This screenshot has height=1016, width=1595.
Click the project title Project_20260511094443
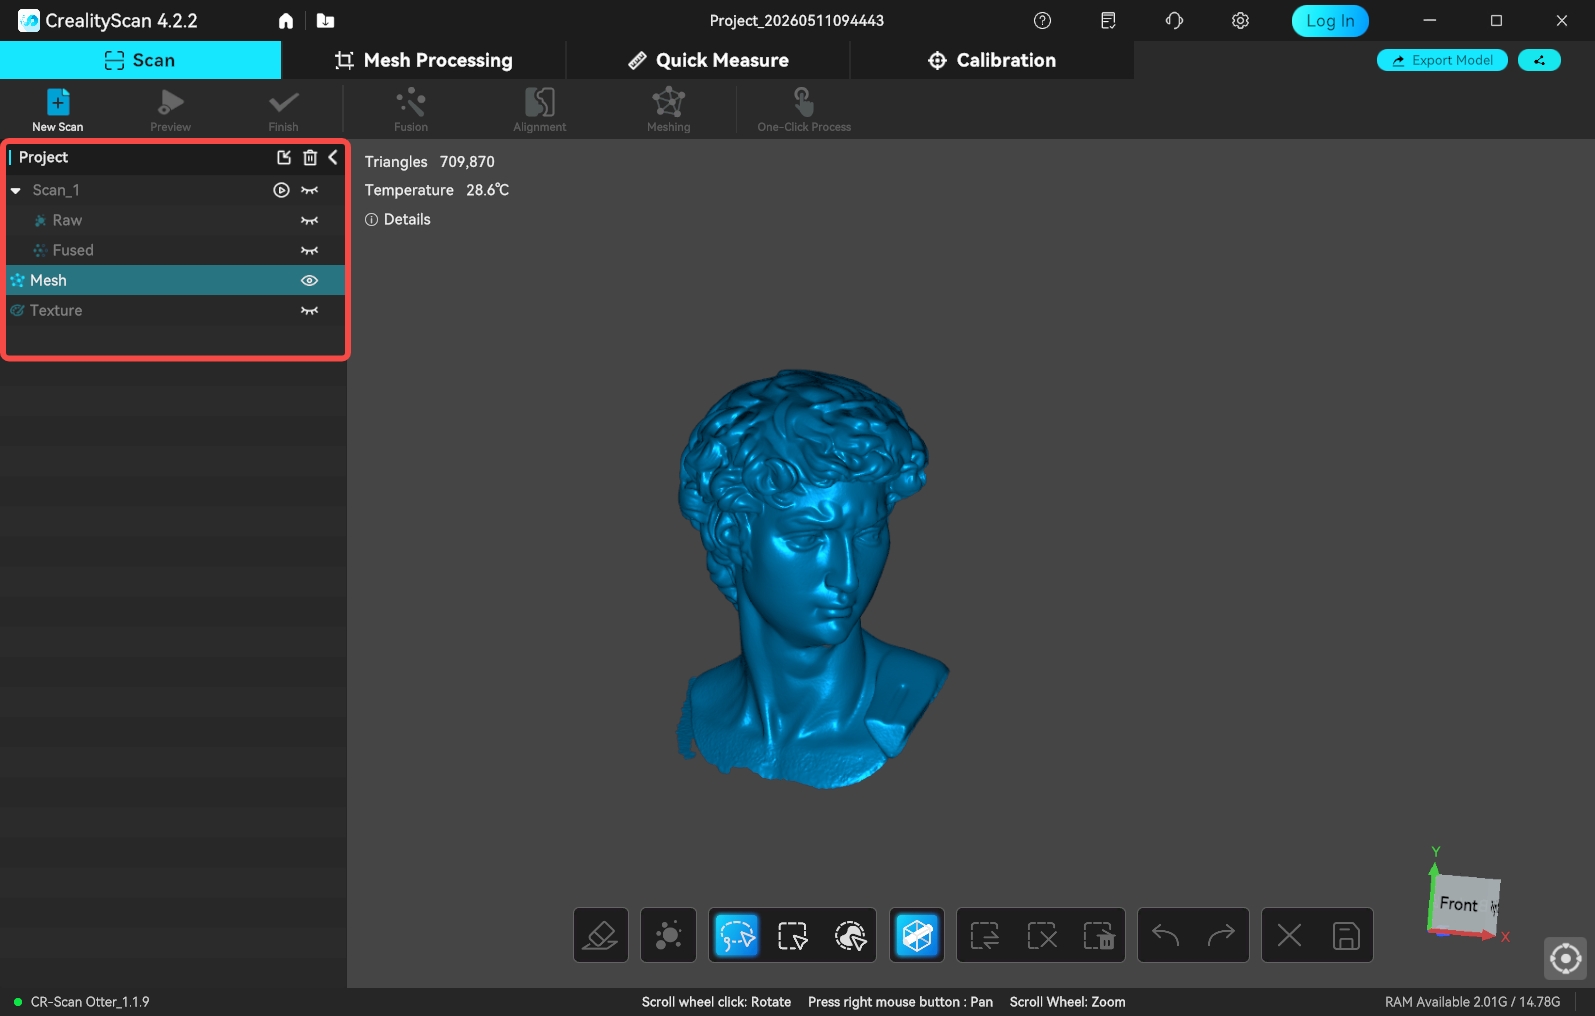(797, 21)
